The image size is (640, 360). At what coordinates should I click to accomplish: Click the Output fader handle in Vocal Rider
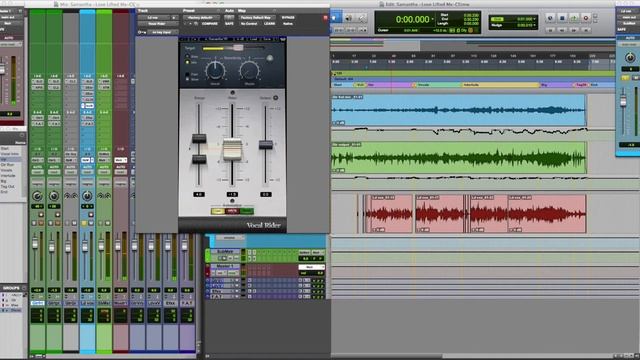266,144
